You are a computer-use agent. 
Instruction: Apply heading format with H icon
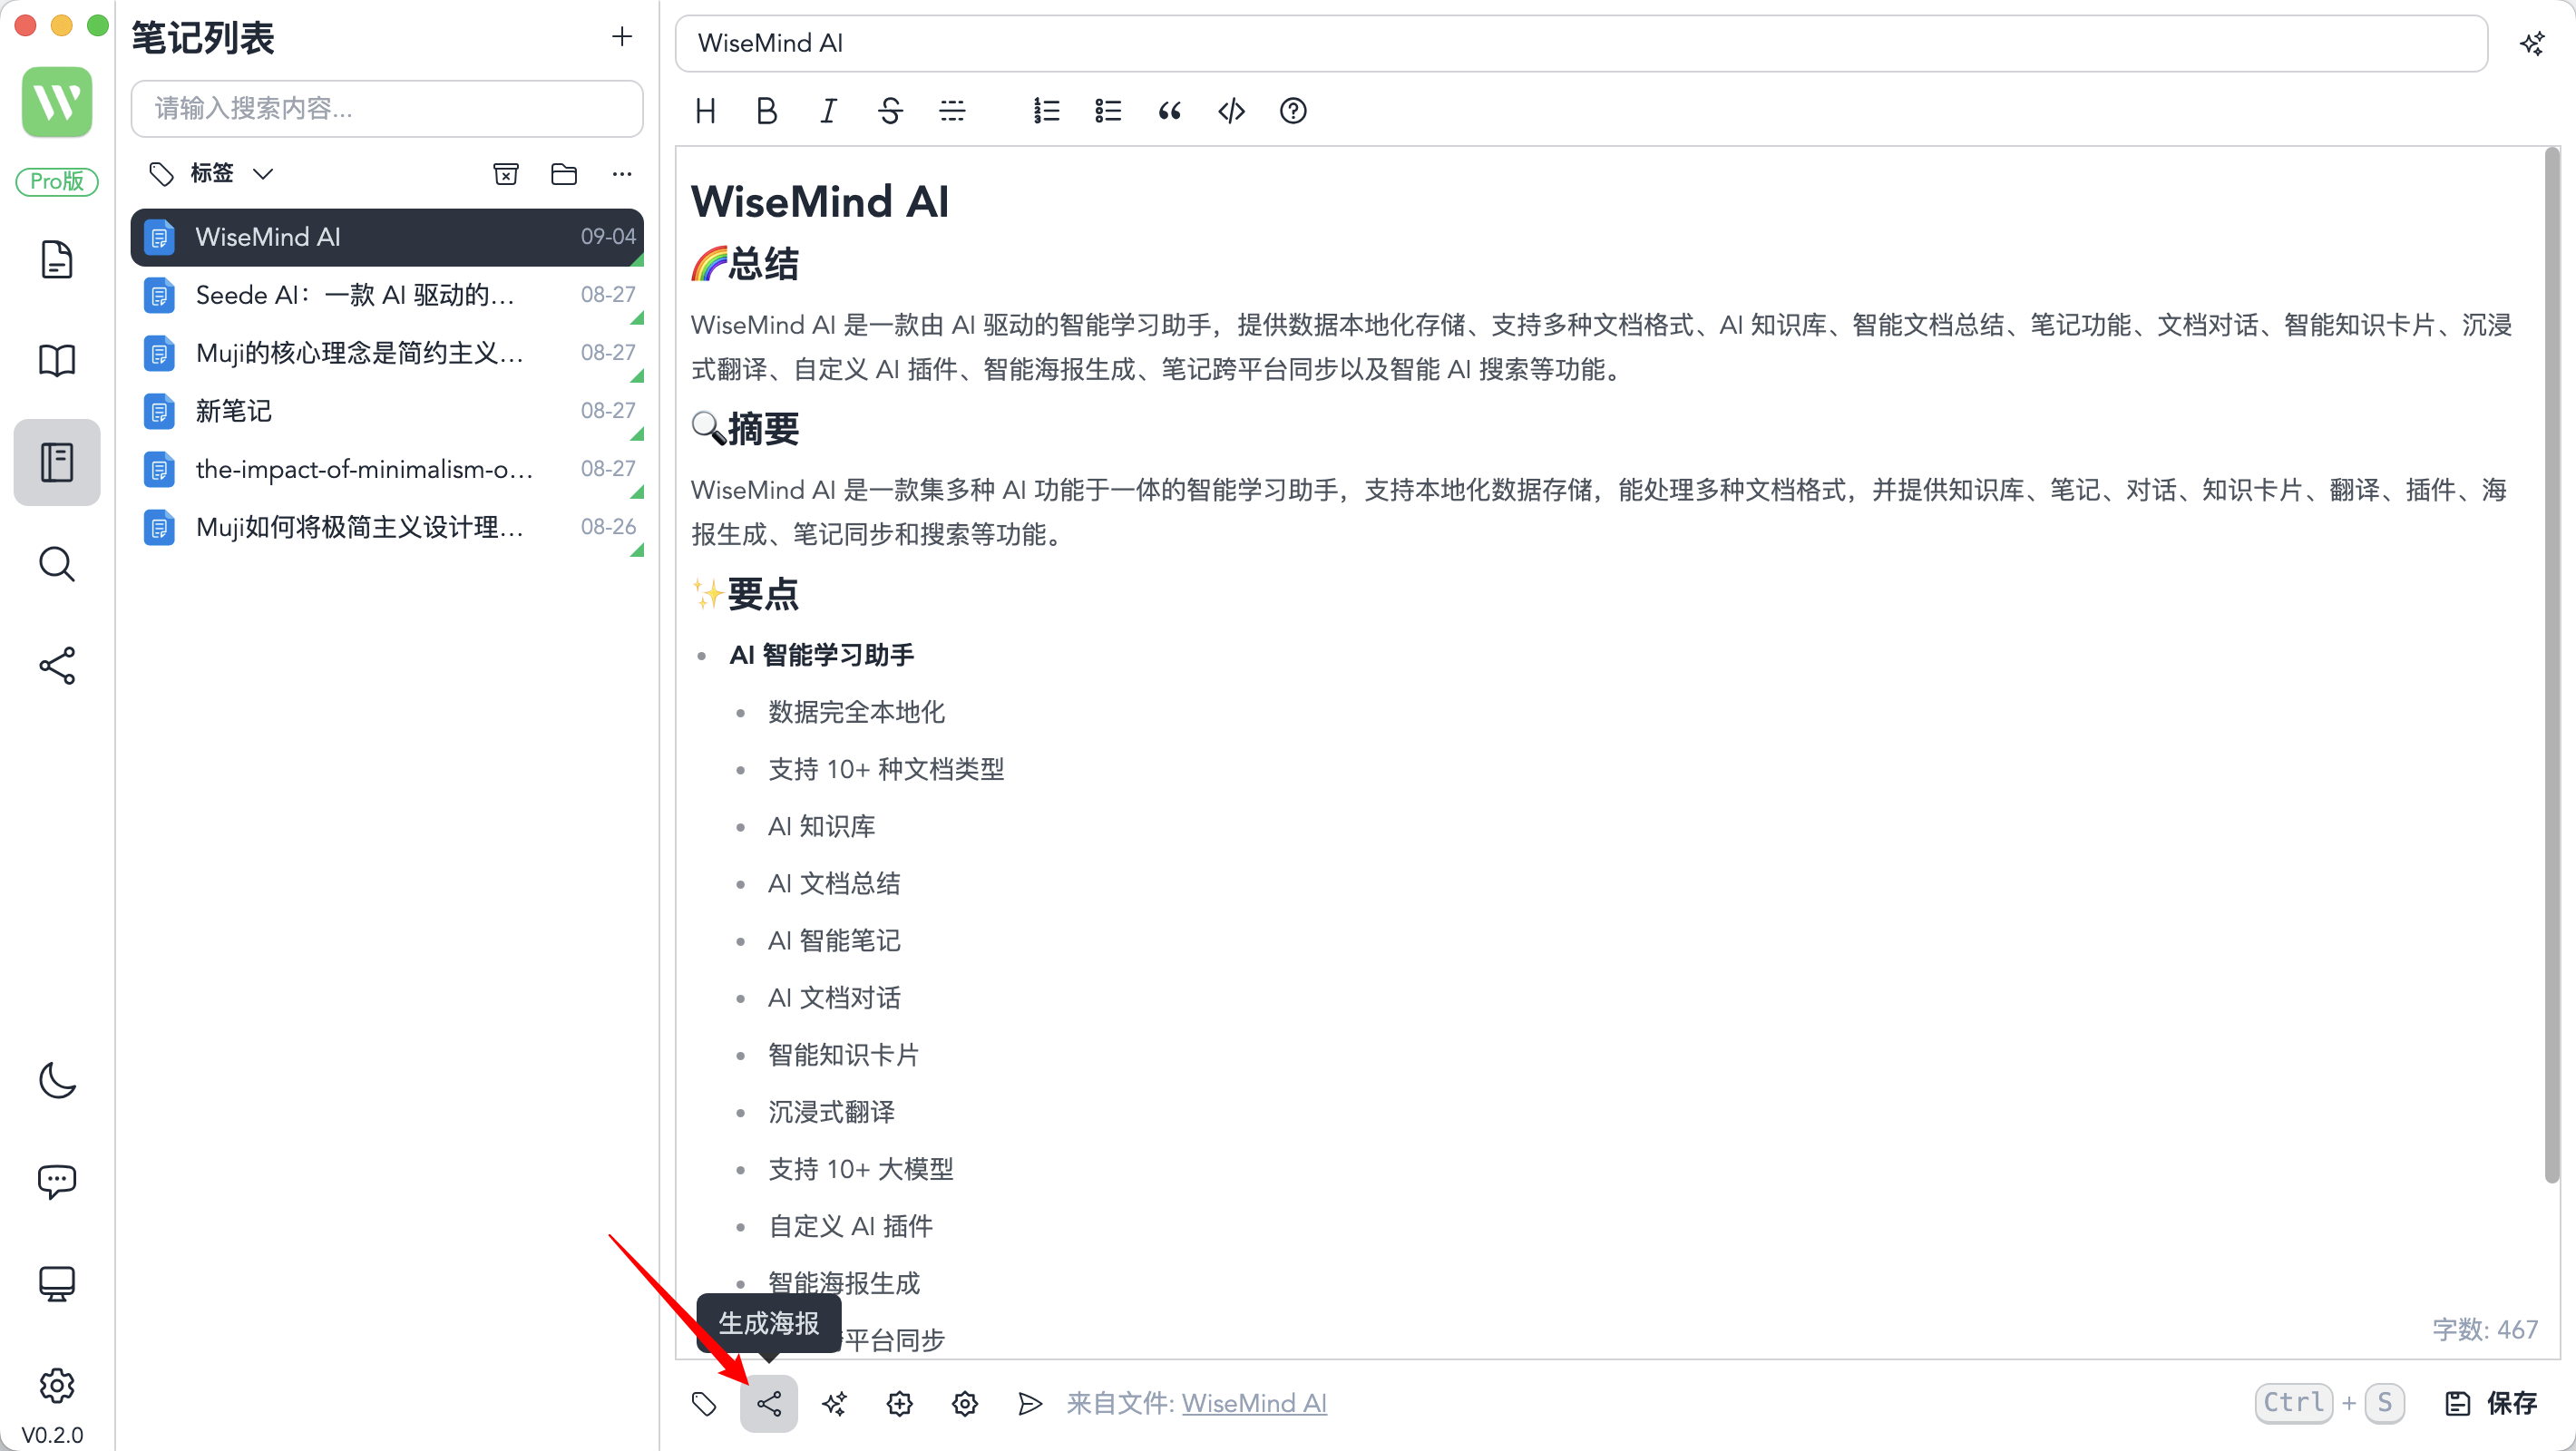[705, 111]
